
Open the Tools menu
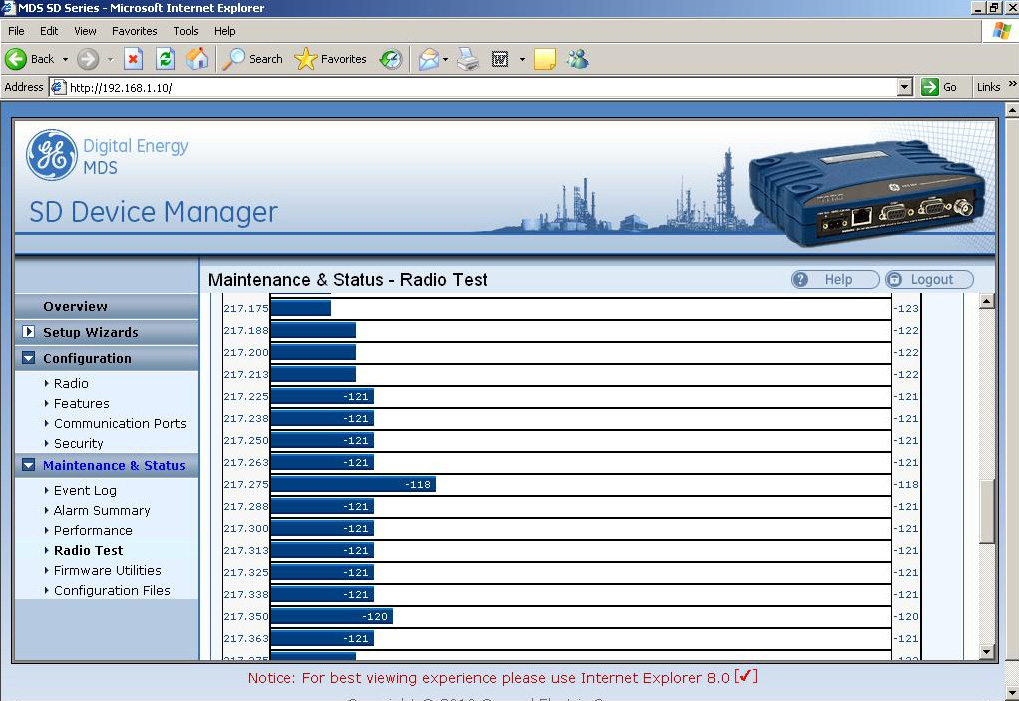coord(186,31)
